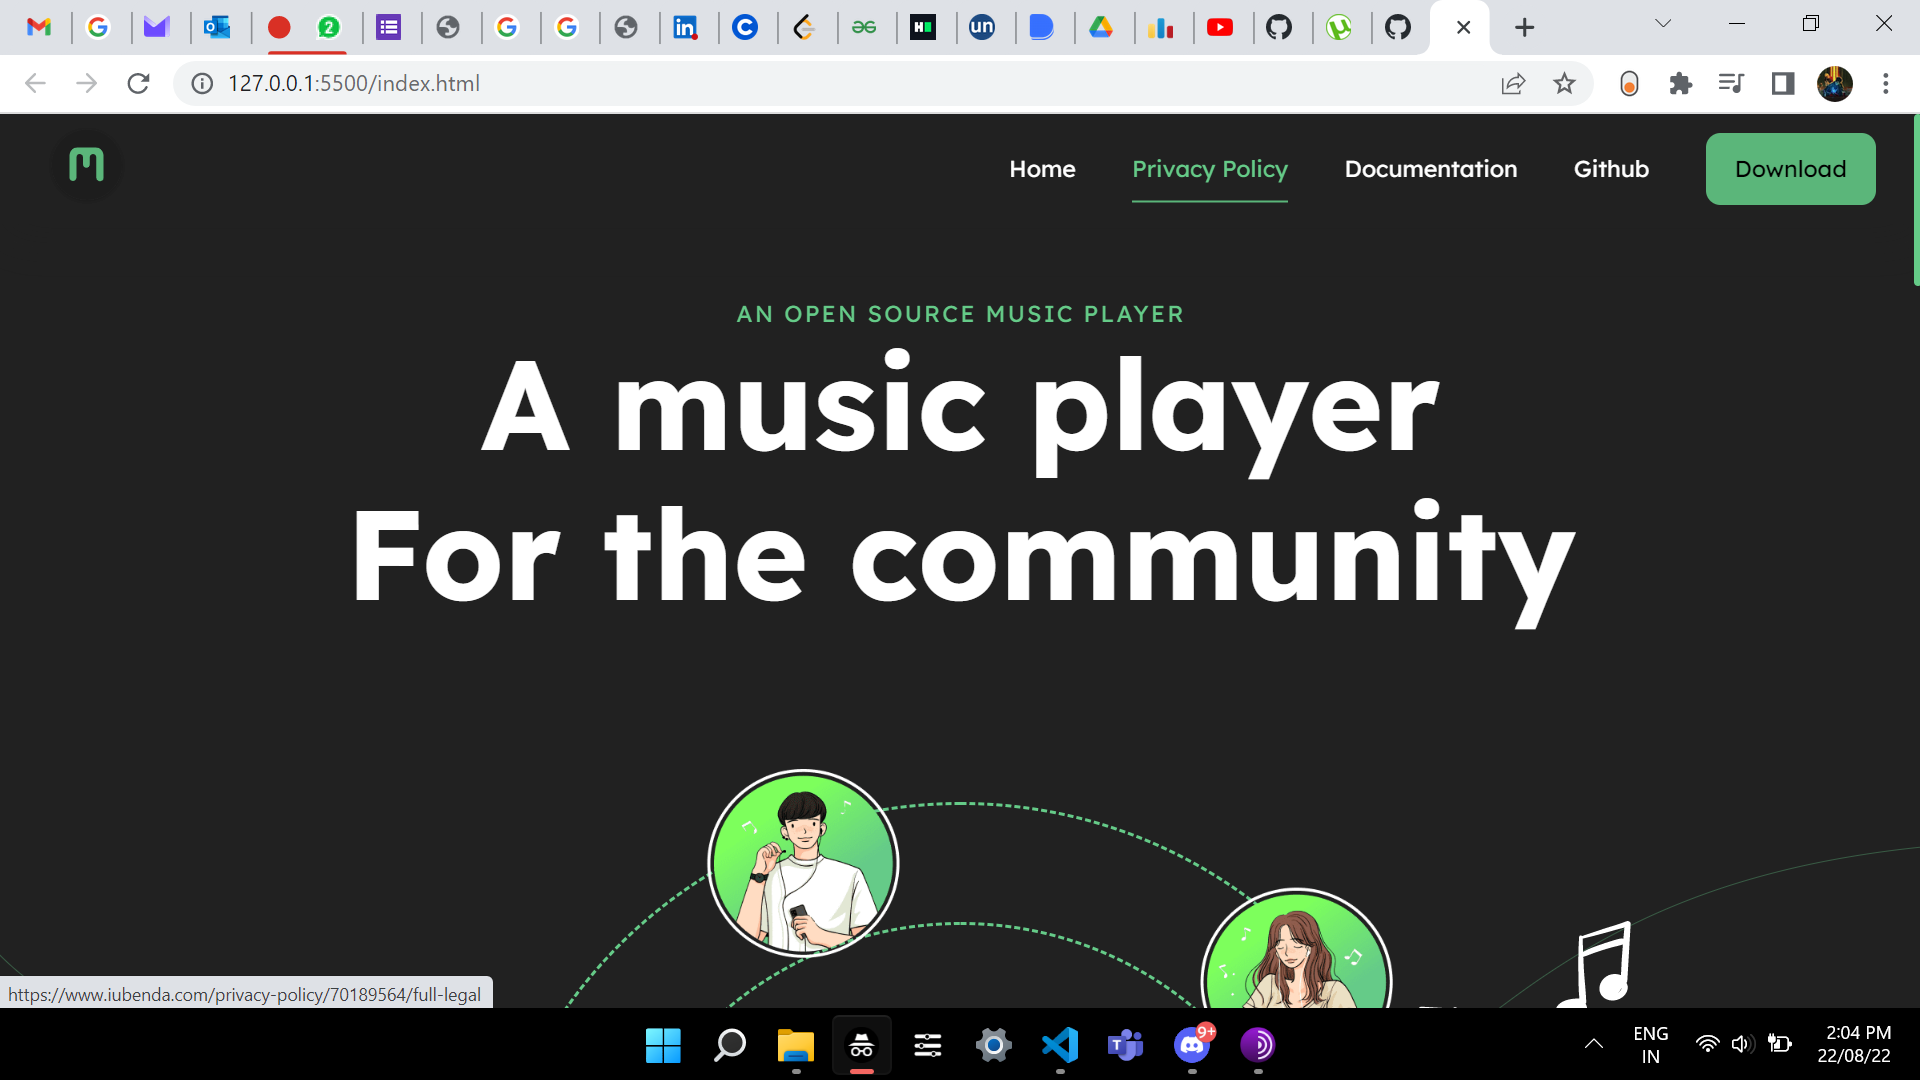Open the Extensions puzzle icon

point(1680,84)
